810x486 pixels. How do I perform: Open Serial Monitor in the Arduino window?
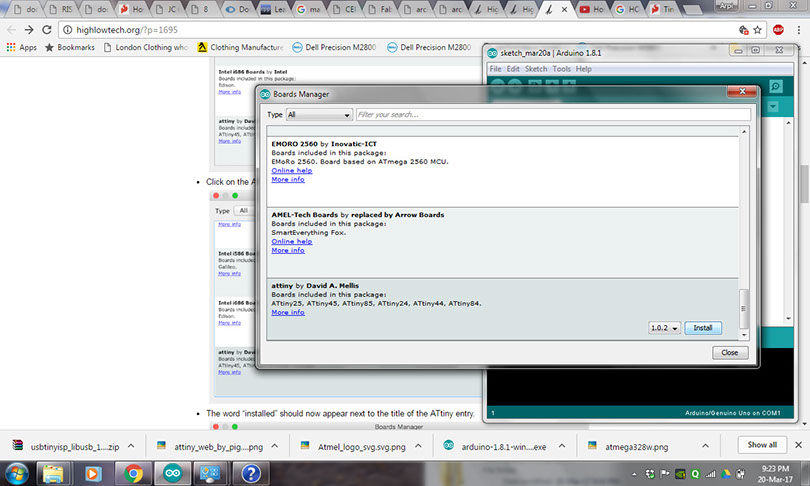pyautogui.click(x=775, y=86)
